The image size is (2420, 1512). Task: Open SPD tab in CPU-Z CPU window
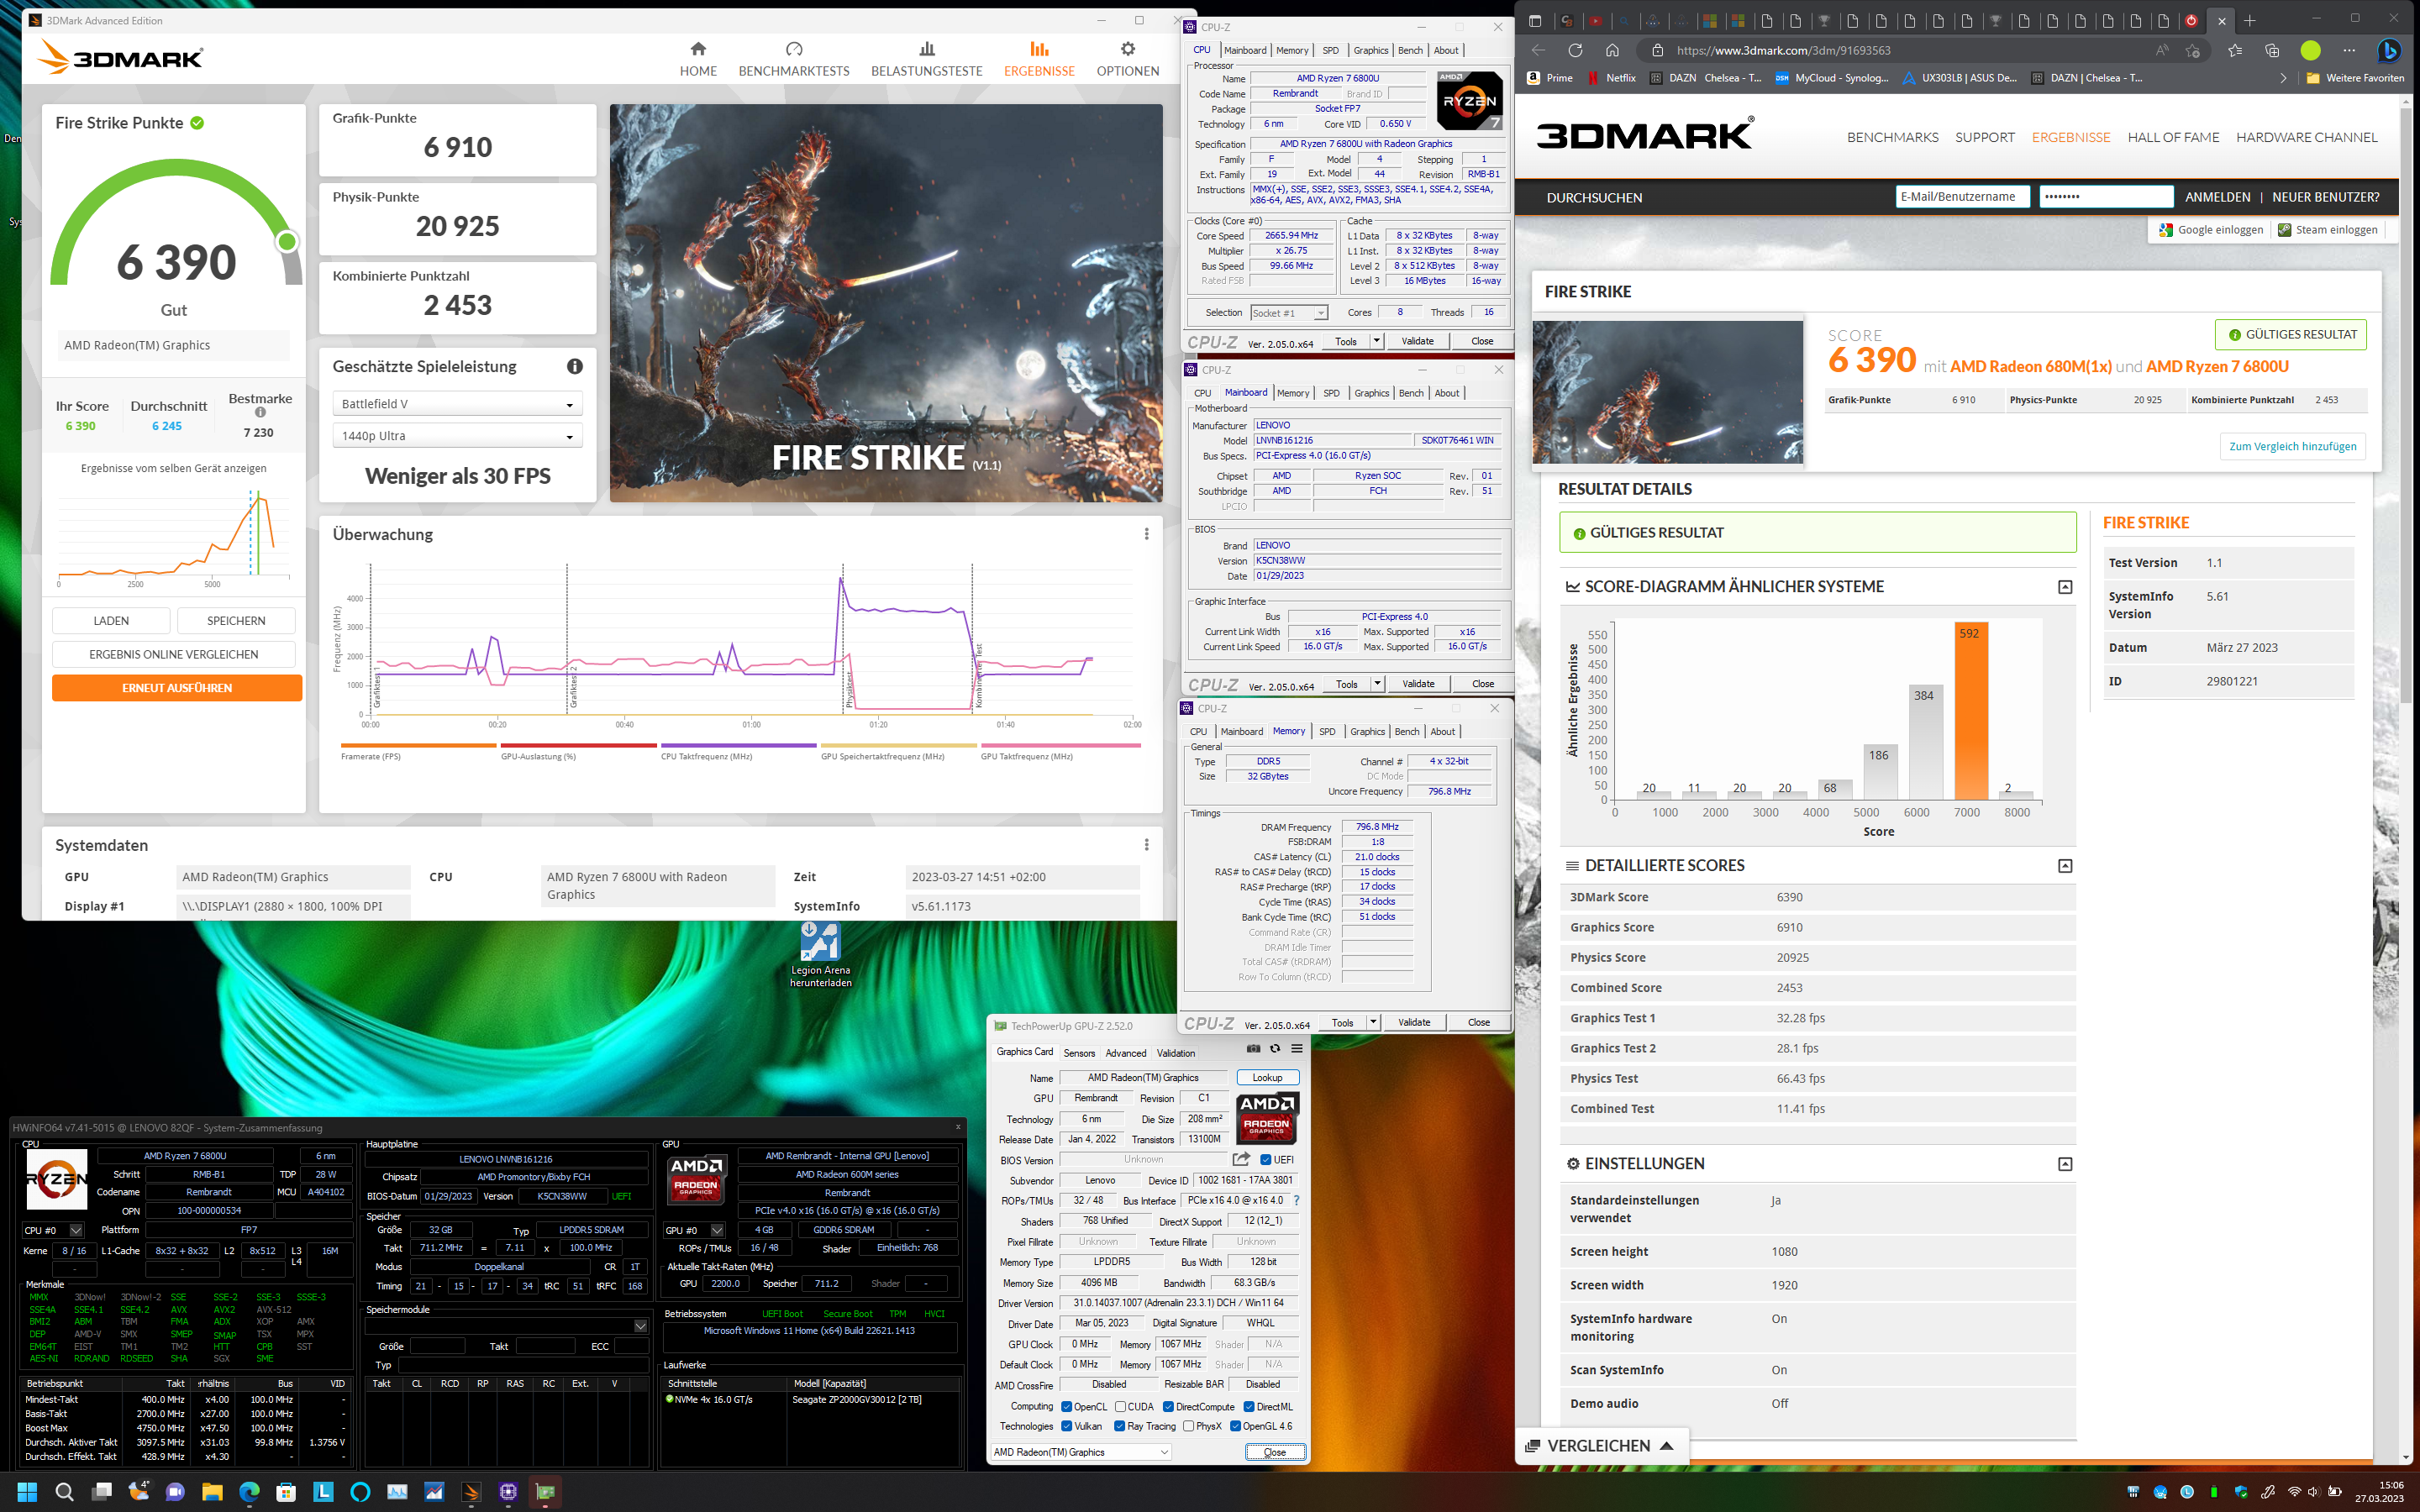coord(1330,50)
